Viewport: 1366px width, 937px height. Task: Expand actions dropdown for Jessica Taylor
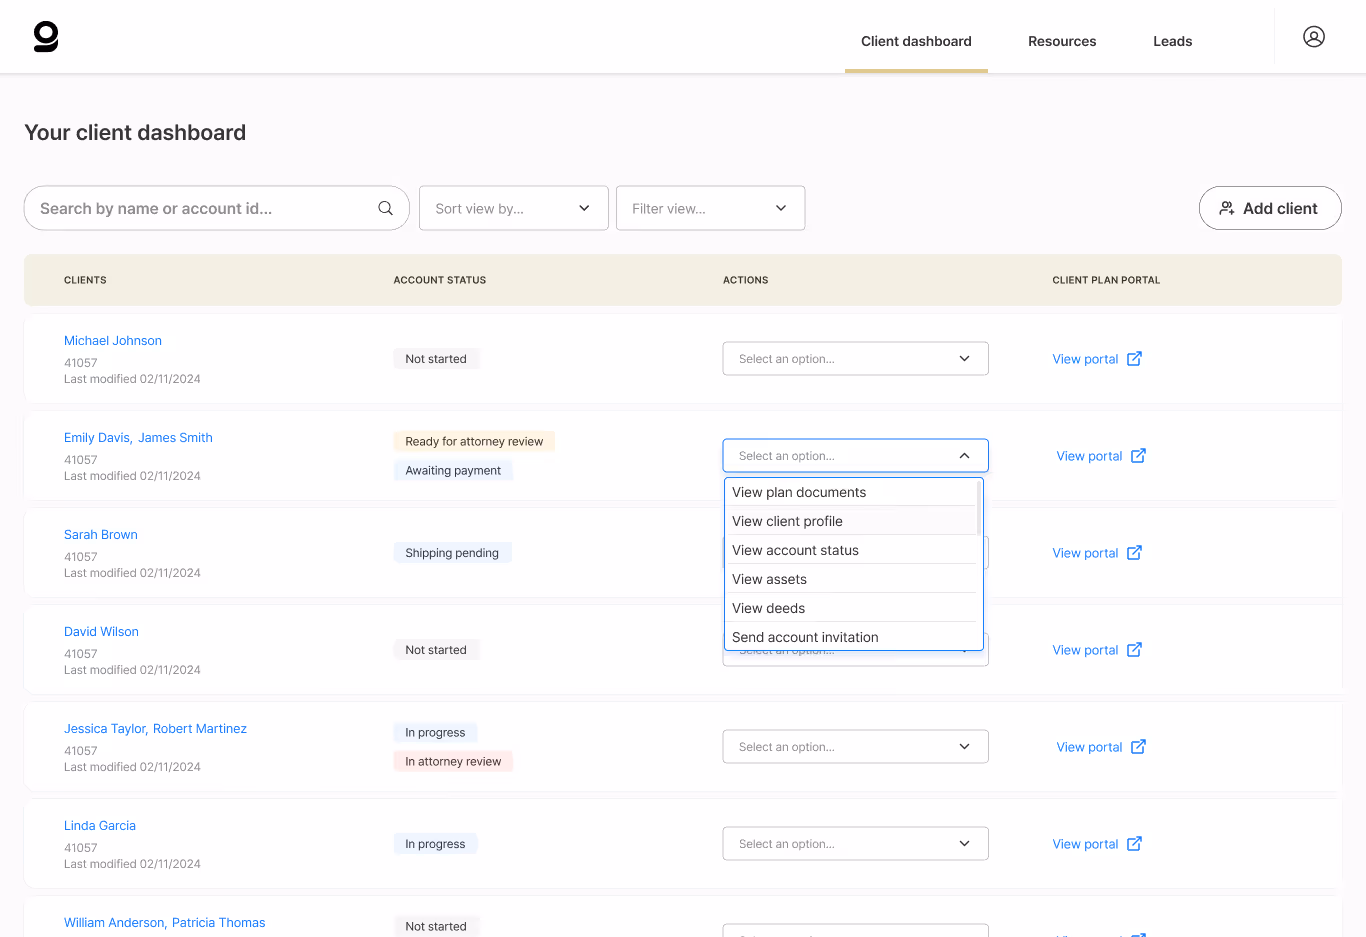click(855, 747)
